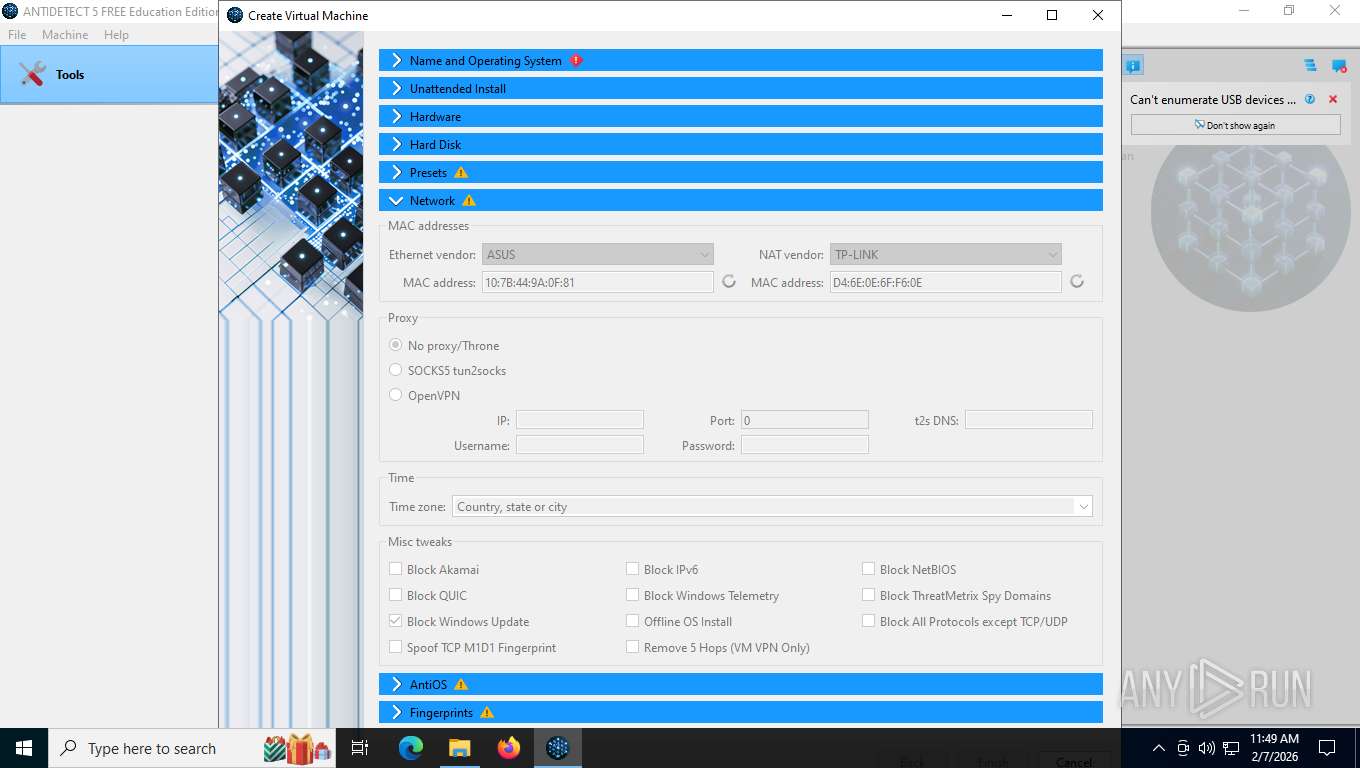The height and width of the screenshot is (768, 1360).
Task: Expand the Hard Disk section
Action: [x=741, y=144]
